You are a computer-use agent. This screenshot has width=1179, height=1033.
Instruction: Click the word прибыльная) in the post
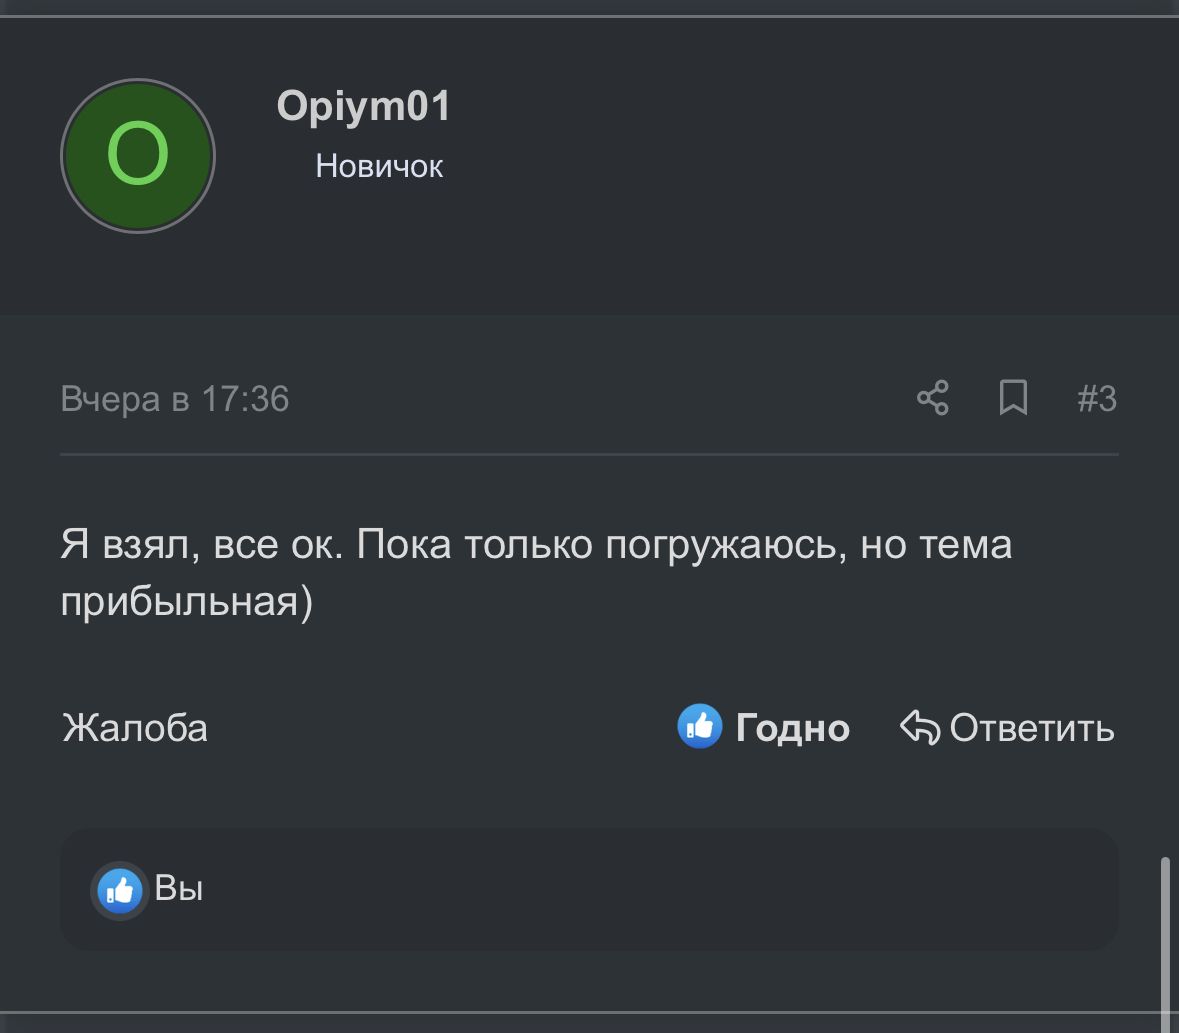186,603
